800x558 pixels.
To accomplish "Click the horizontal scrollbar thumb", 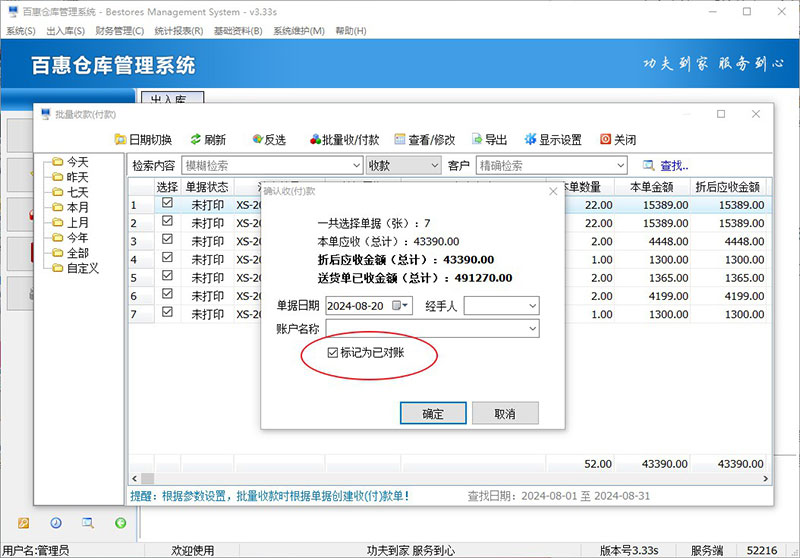I will (148, 478).
